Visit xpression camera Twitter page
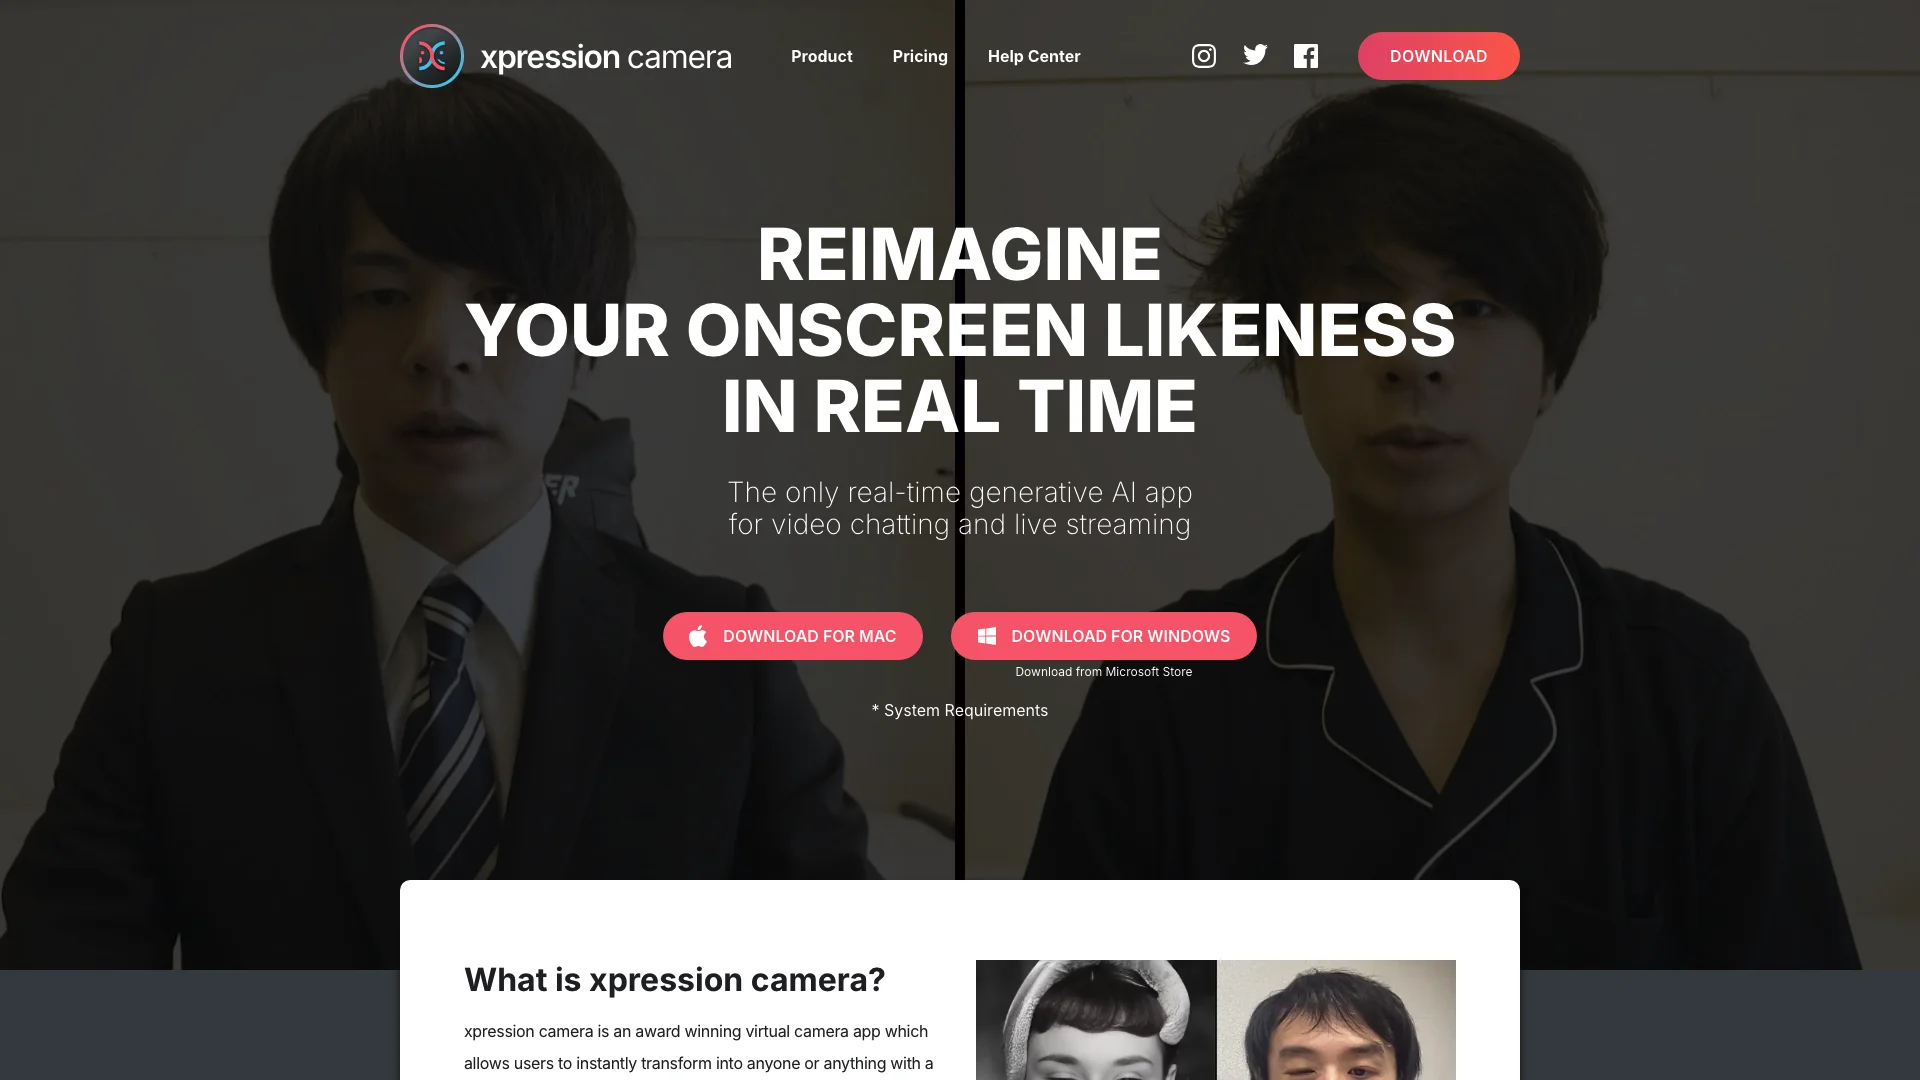The width and height of the screenshot is (1920, 1080). tap(1254, 55)
